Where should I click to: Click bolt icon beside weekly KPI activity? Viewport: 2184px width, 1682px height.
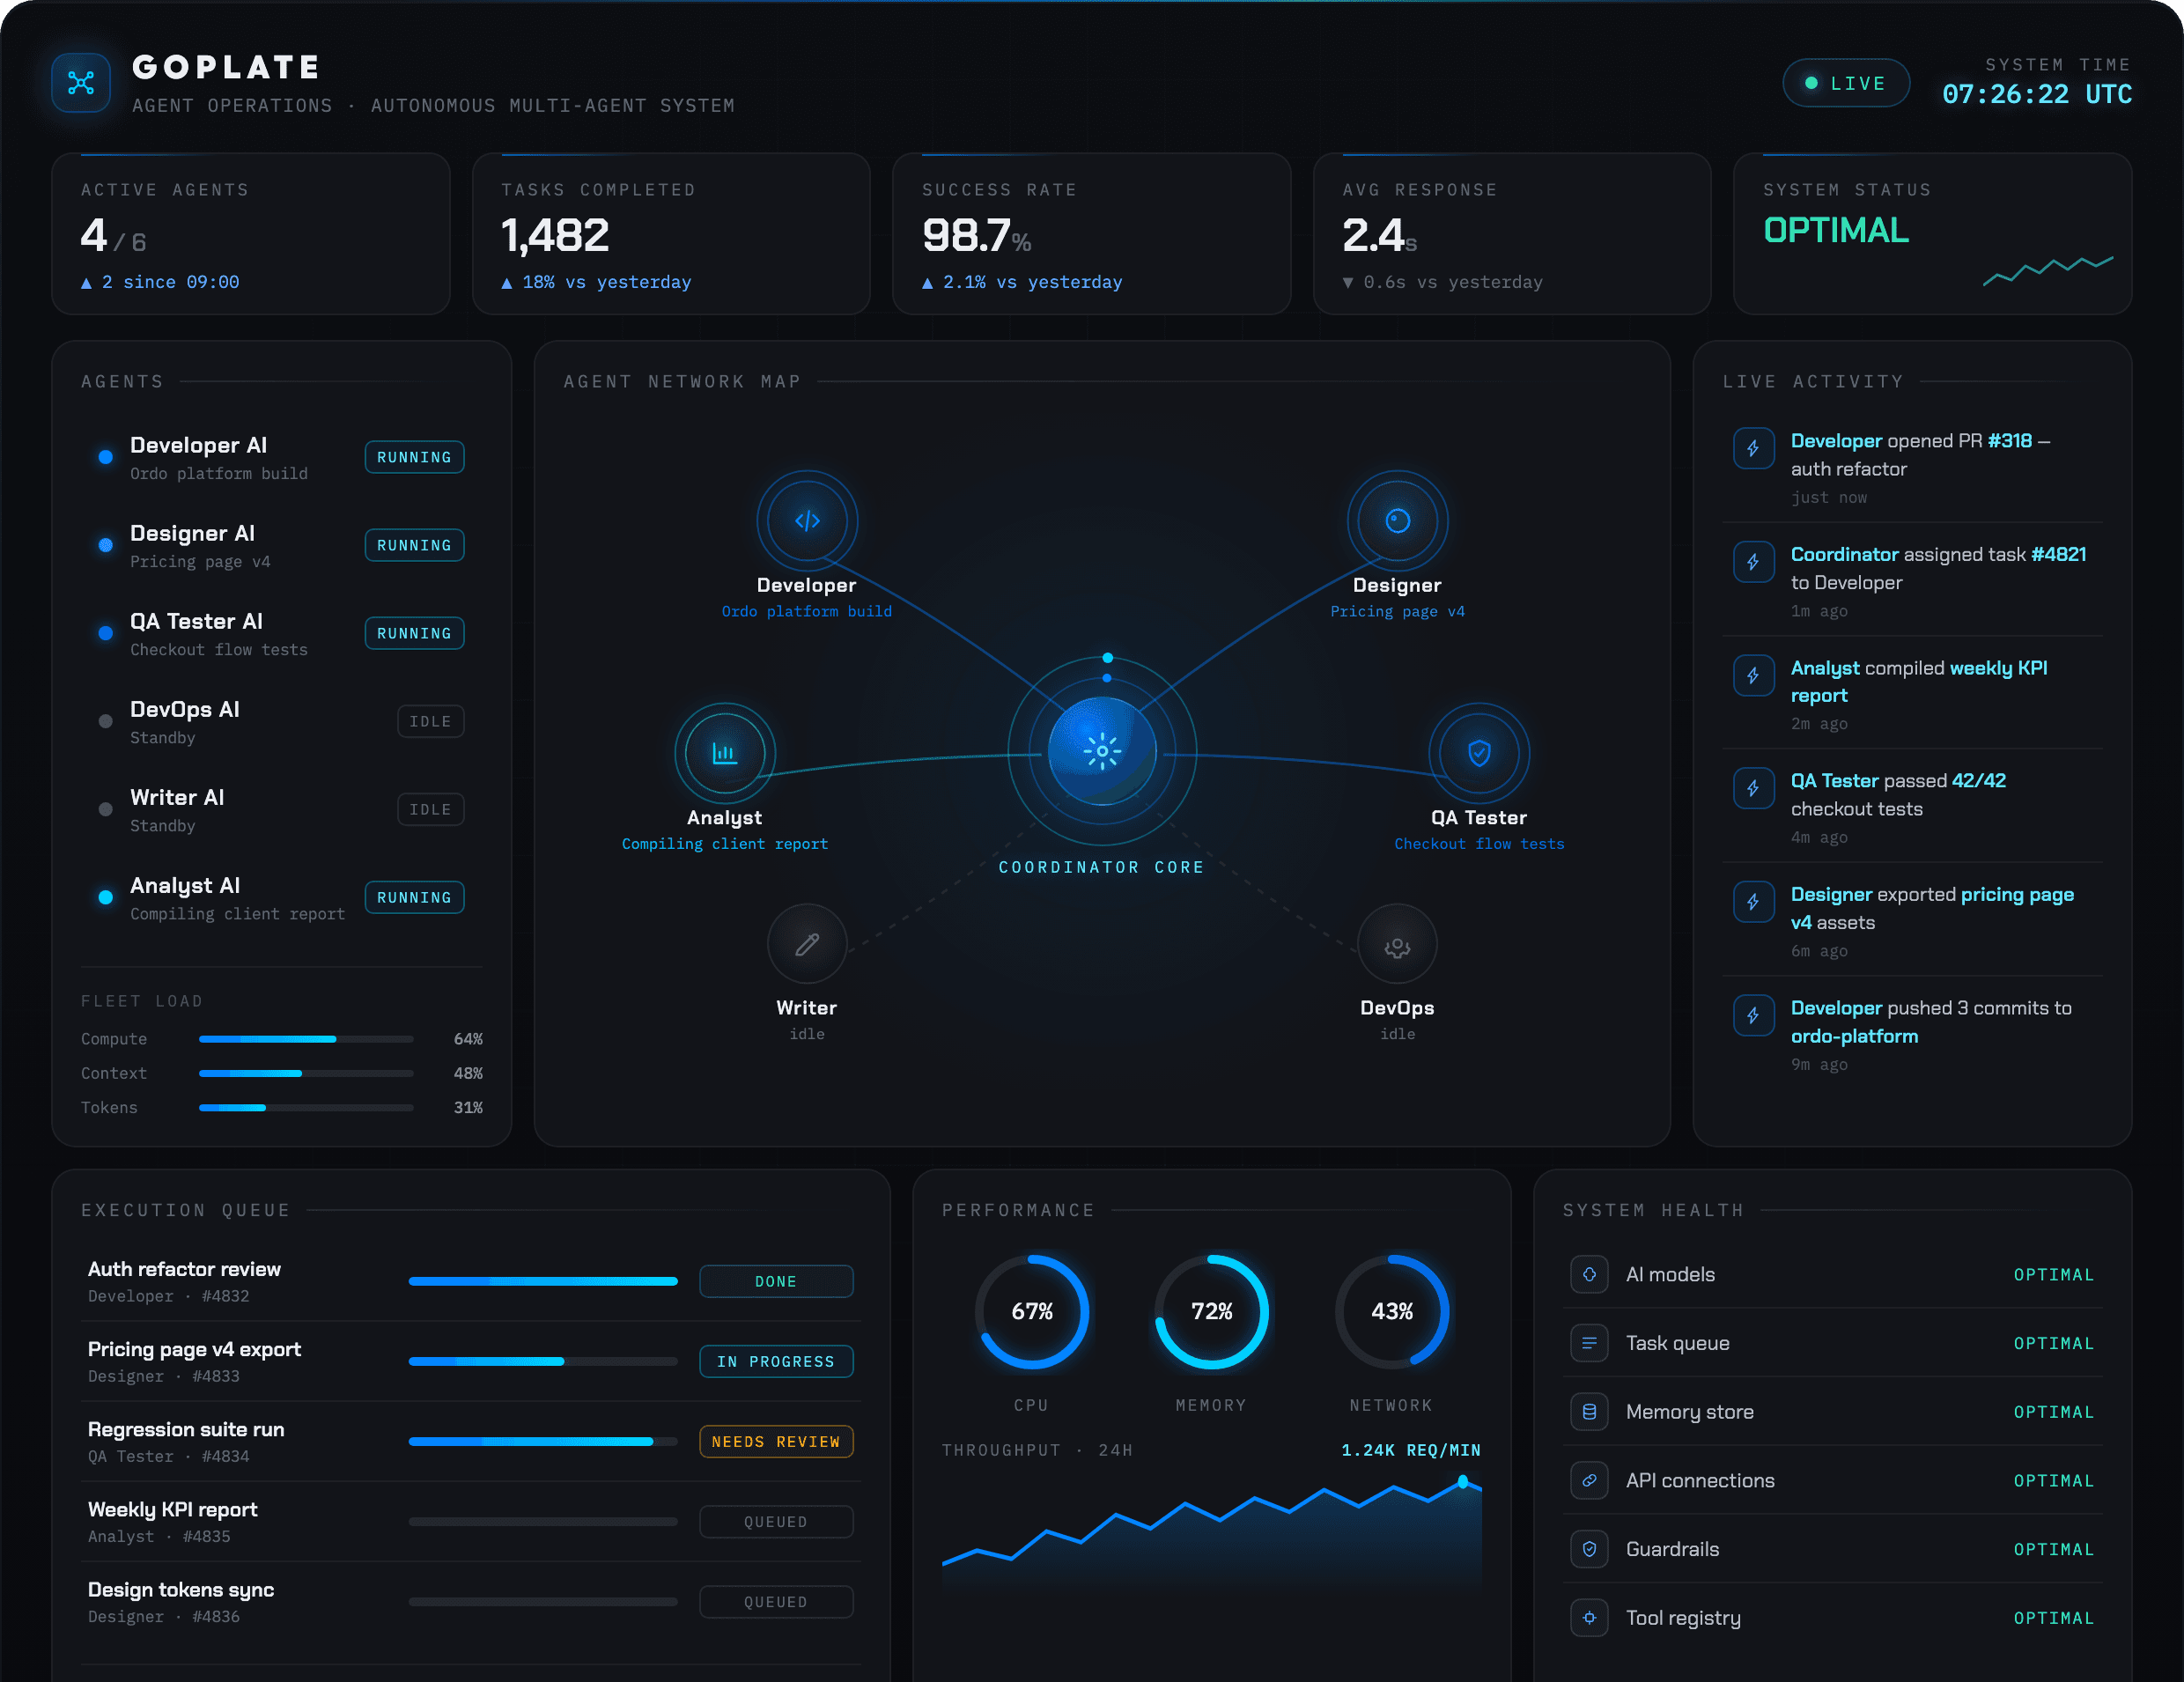pyautogui.click(x=1753, y=676)
